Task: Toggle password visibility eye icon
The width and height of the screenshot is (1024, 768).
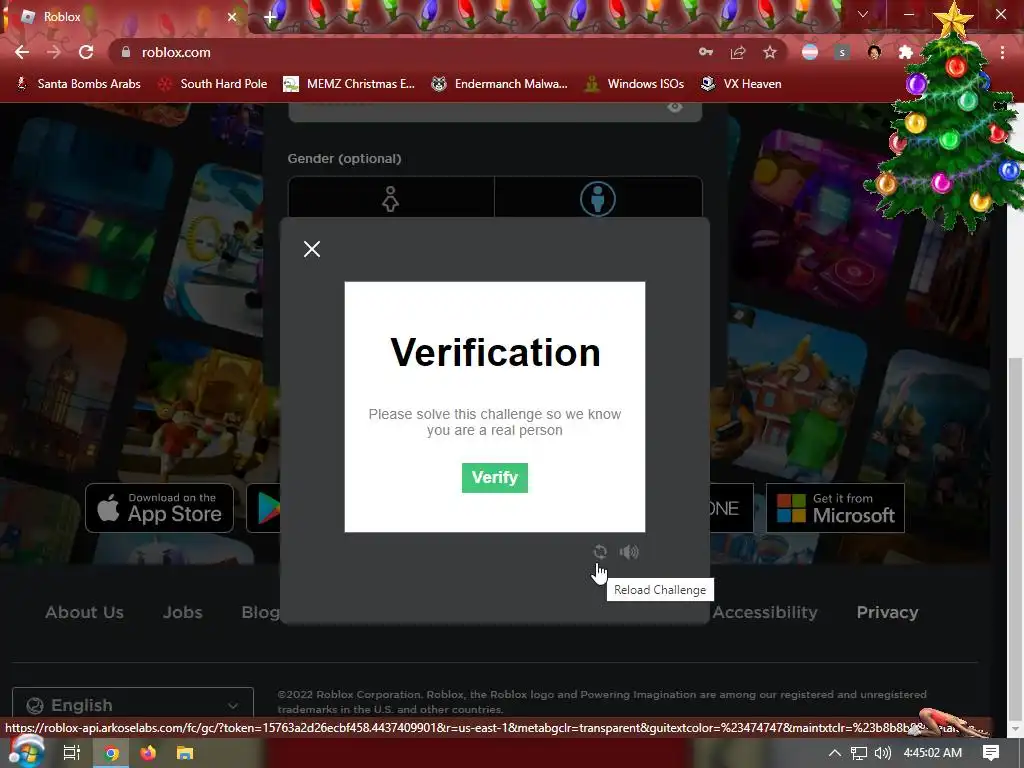Action: tap(675, 107)
